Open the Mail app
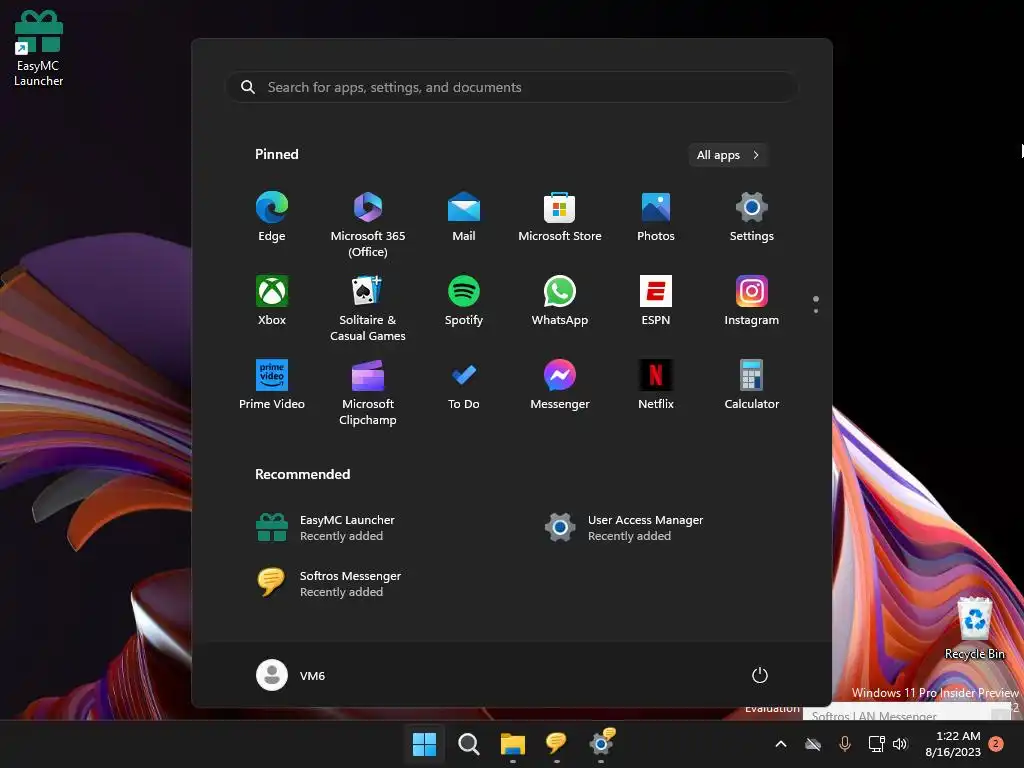The height and width of the screenshot is (768, 1024). [464, 217]
